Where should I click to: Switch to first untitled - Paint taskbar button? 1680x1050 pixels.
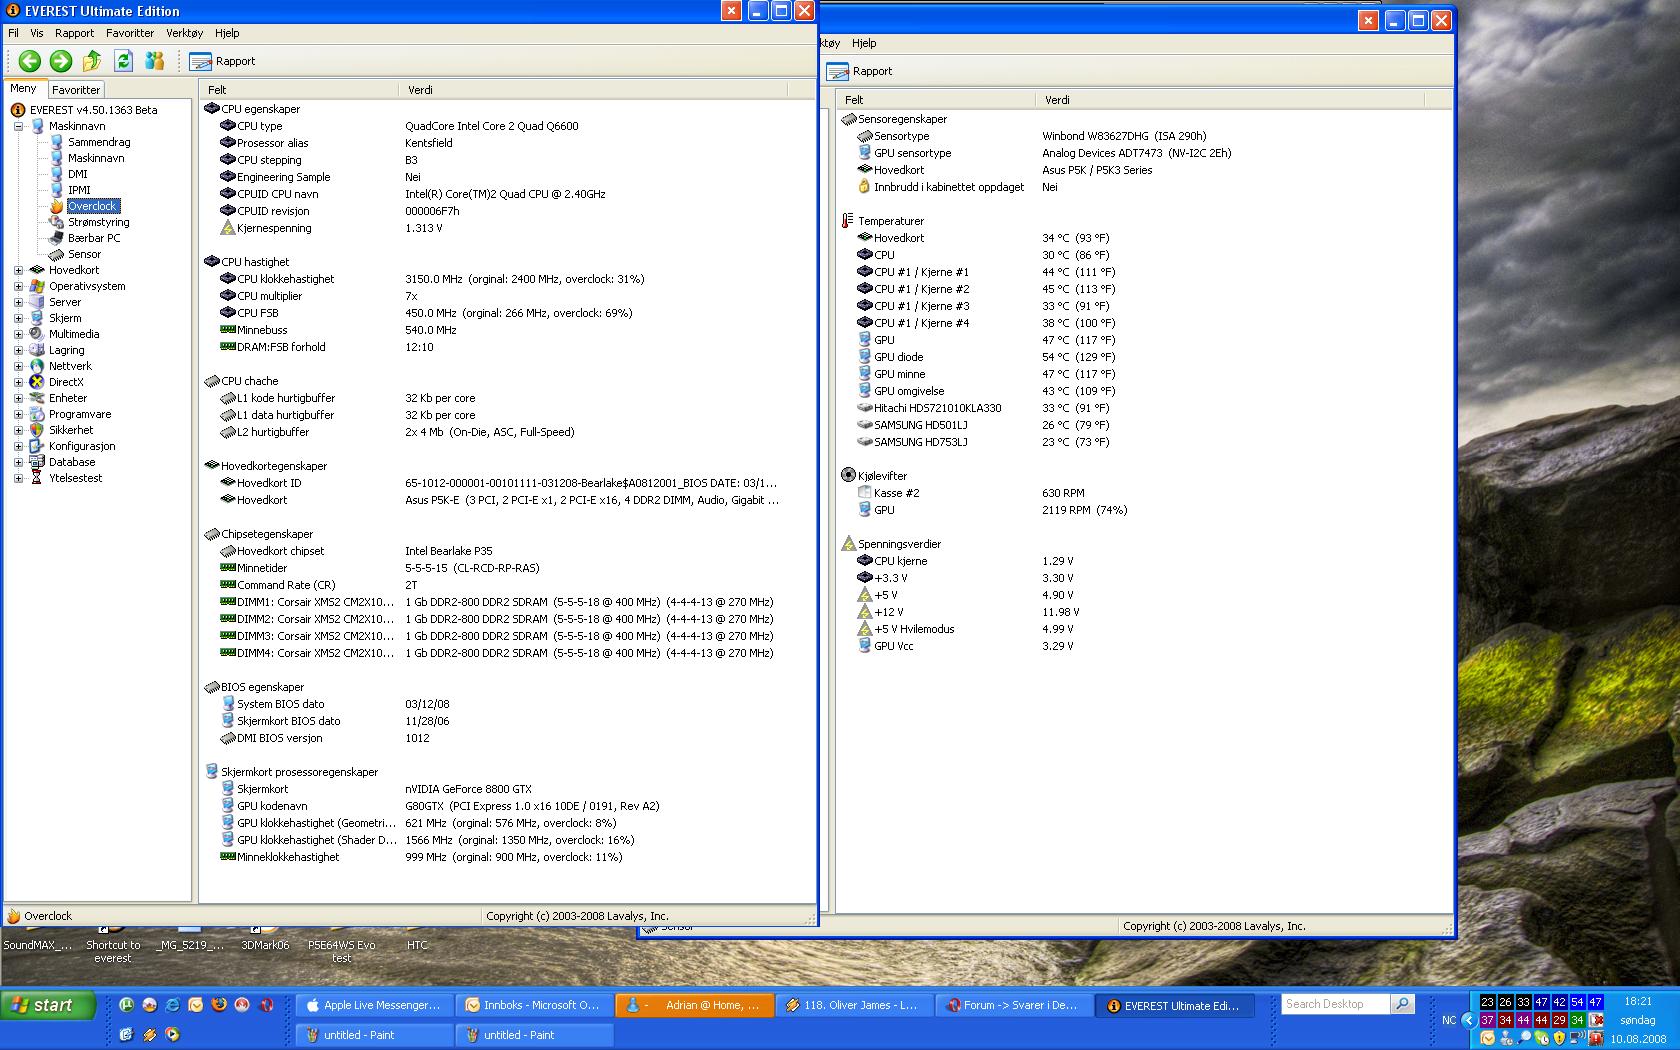point(375,1035)
